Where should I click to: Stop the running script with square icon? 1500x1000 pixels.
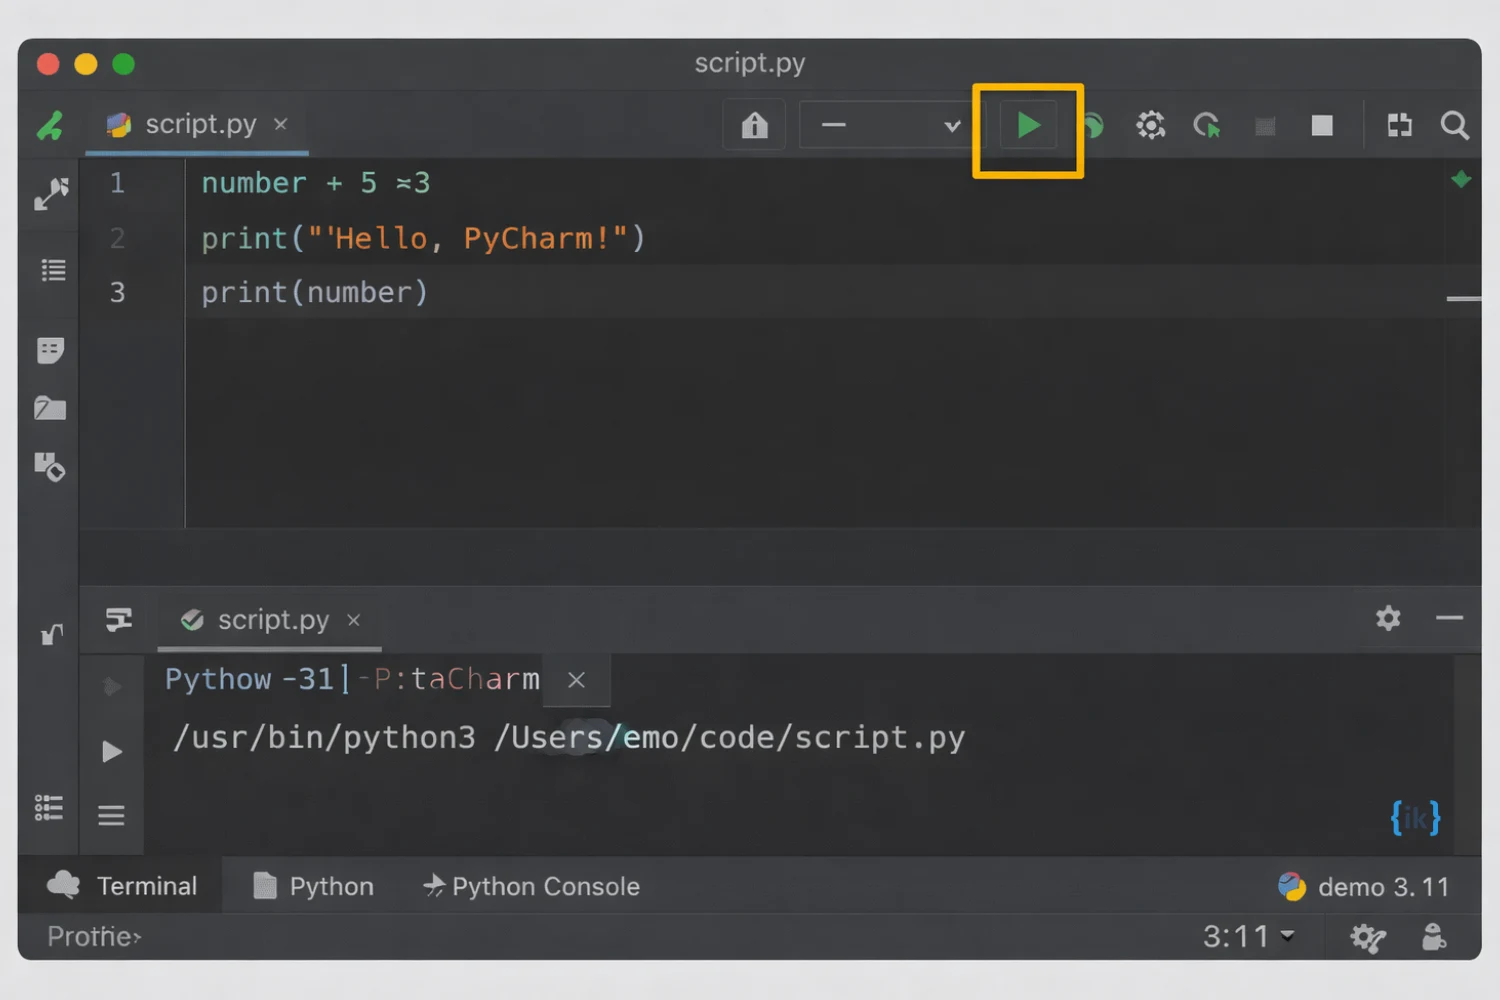pos(1322,125)
